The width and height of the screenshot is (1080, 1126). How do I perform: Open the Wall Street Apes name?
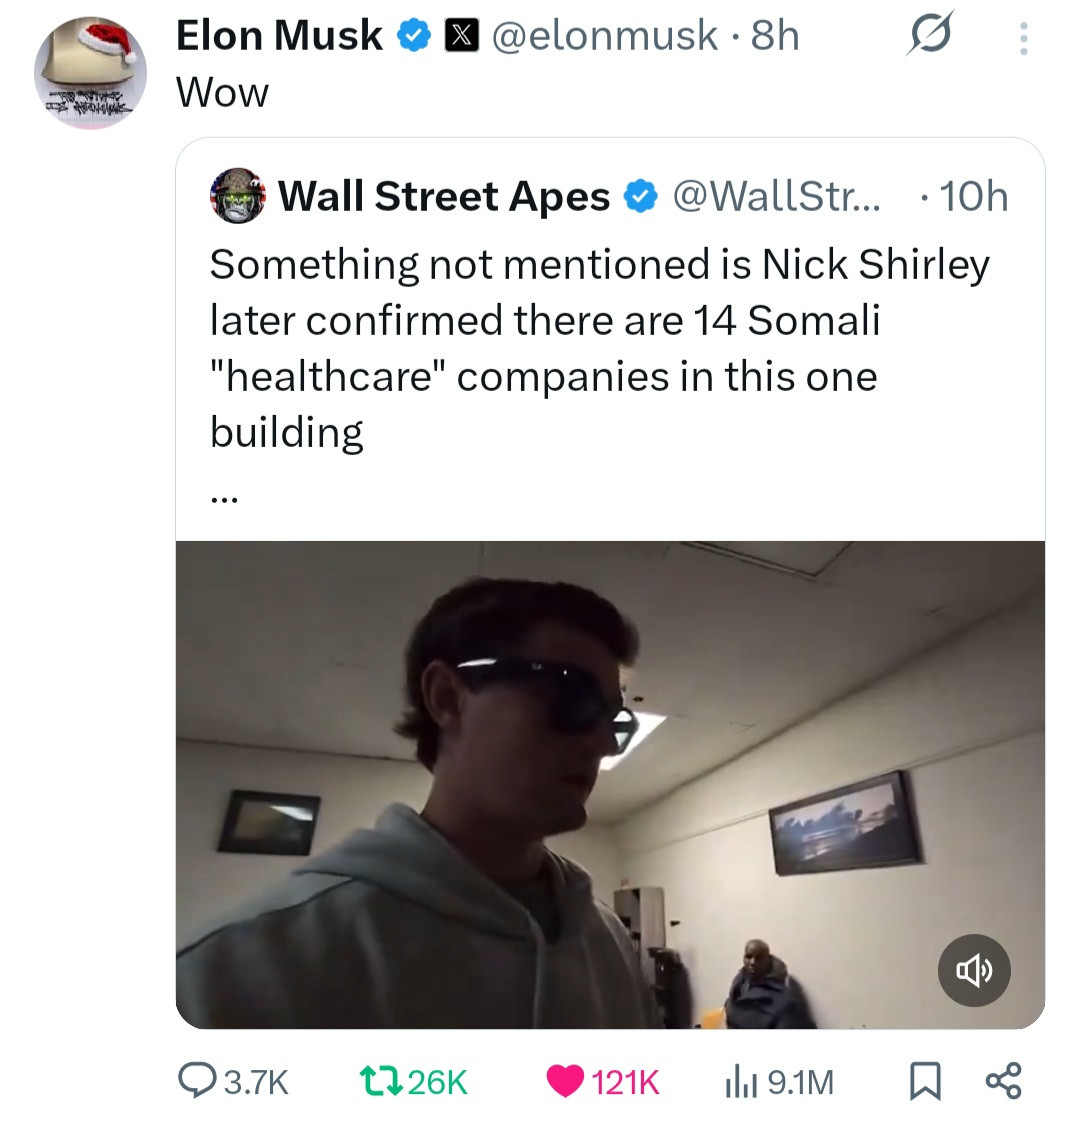coord(444,196)
